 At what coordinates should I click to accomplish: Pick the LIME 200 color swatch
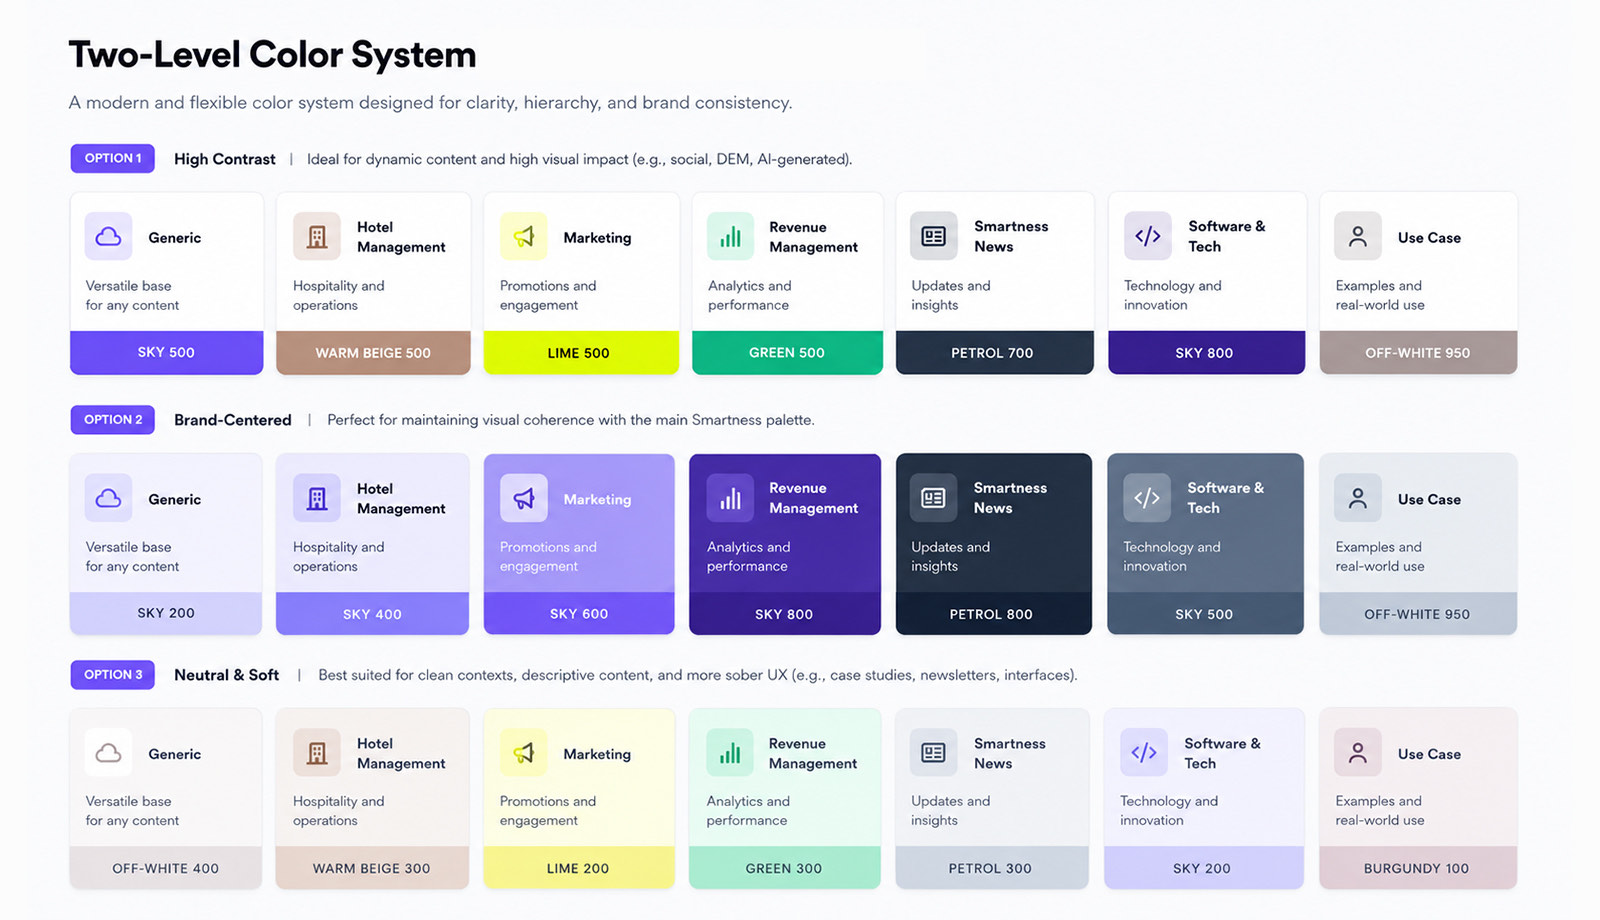point(579,868)
